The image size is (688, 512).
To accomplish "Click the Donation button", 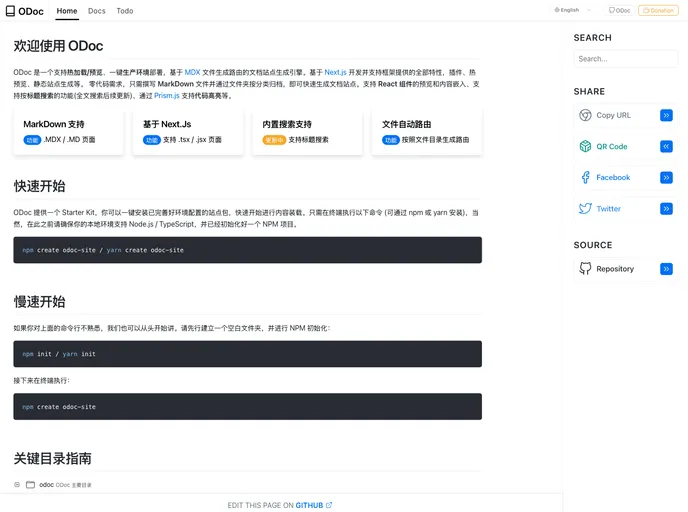I will coord(658,10).
